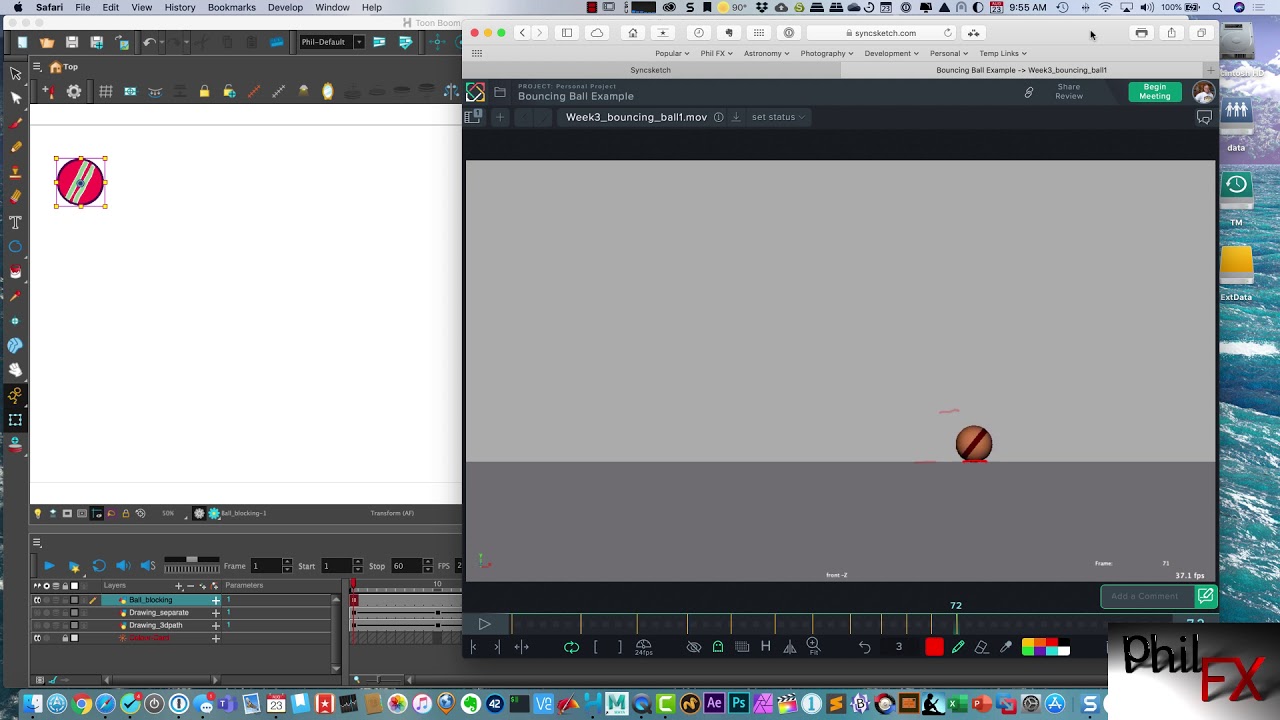
Task: Open the Develop menu
Action: (285, 7)
